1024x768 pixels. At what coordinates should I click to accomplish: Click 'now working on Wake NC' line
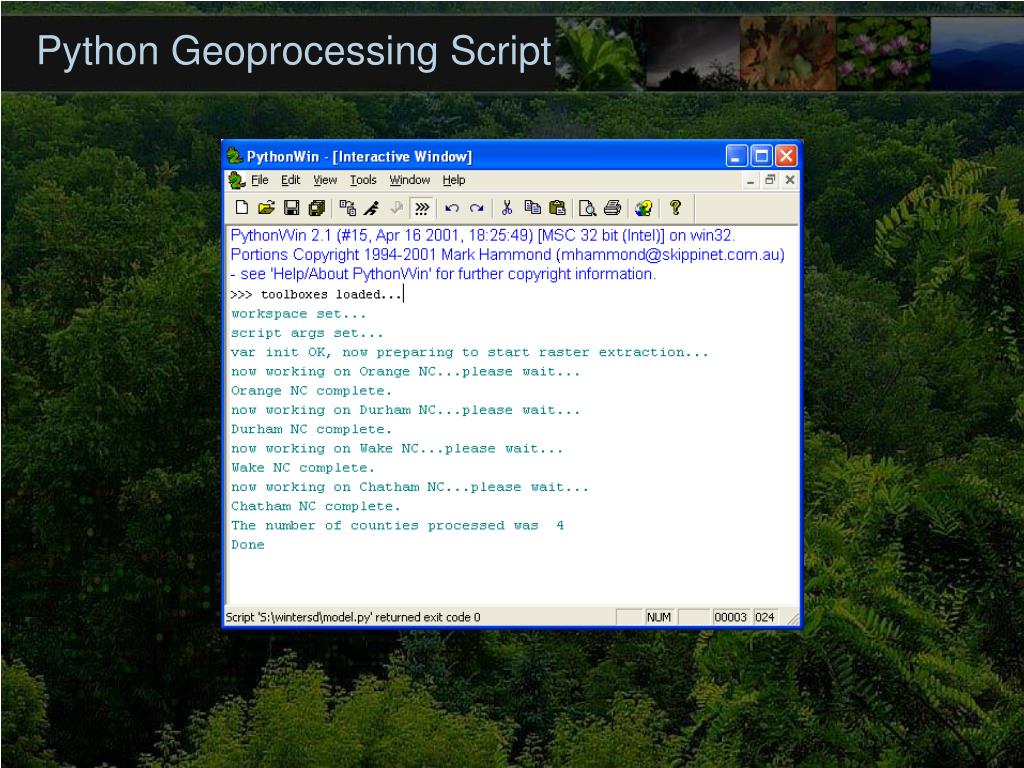click(x=397, y=449)
